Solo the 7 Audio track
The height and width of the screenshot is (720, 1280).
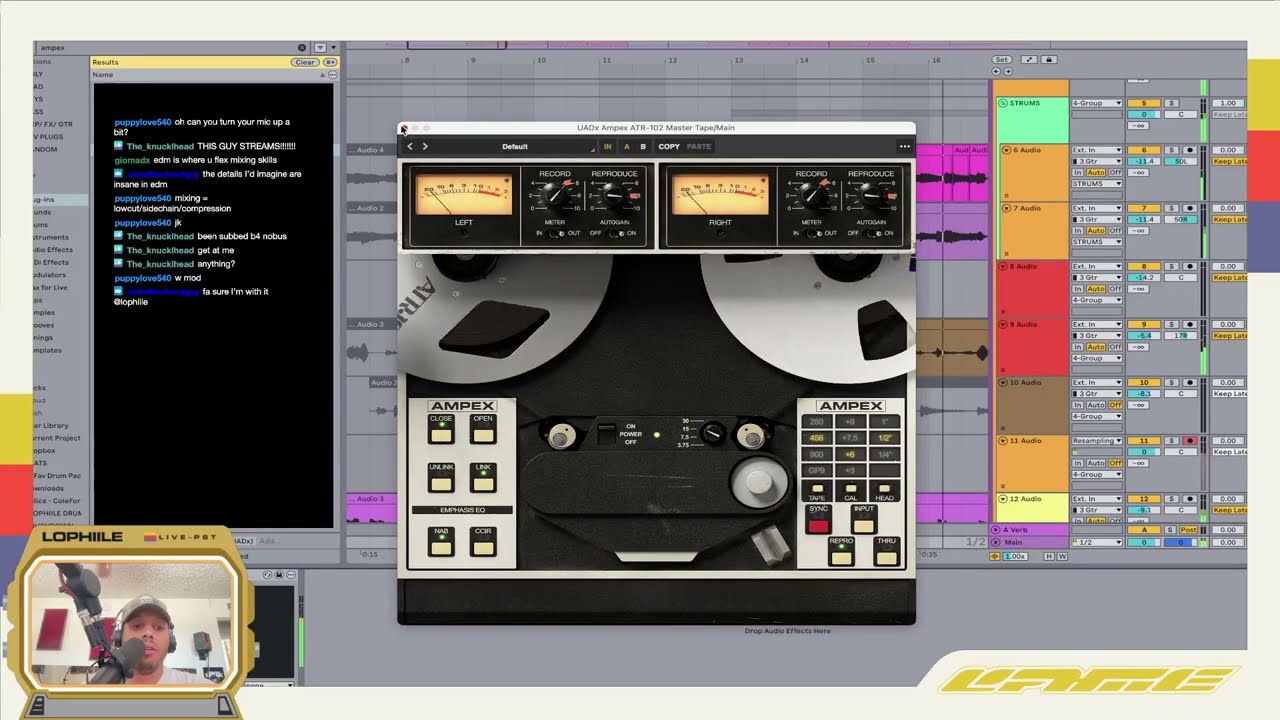coord(1172,208)
